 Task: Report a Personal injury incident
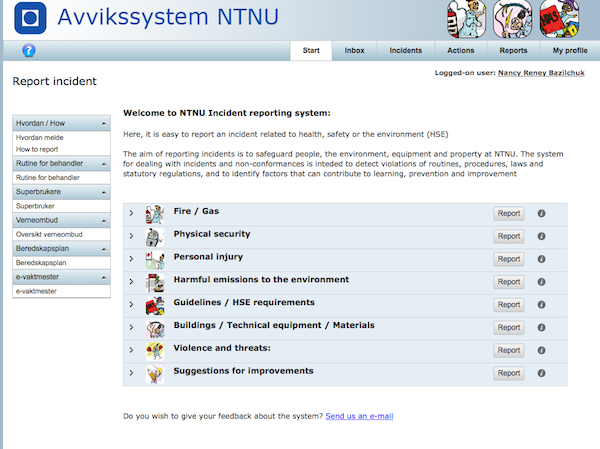click(509, 259)
